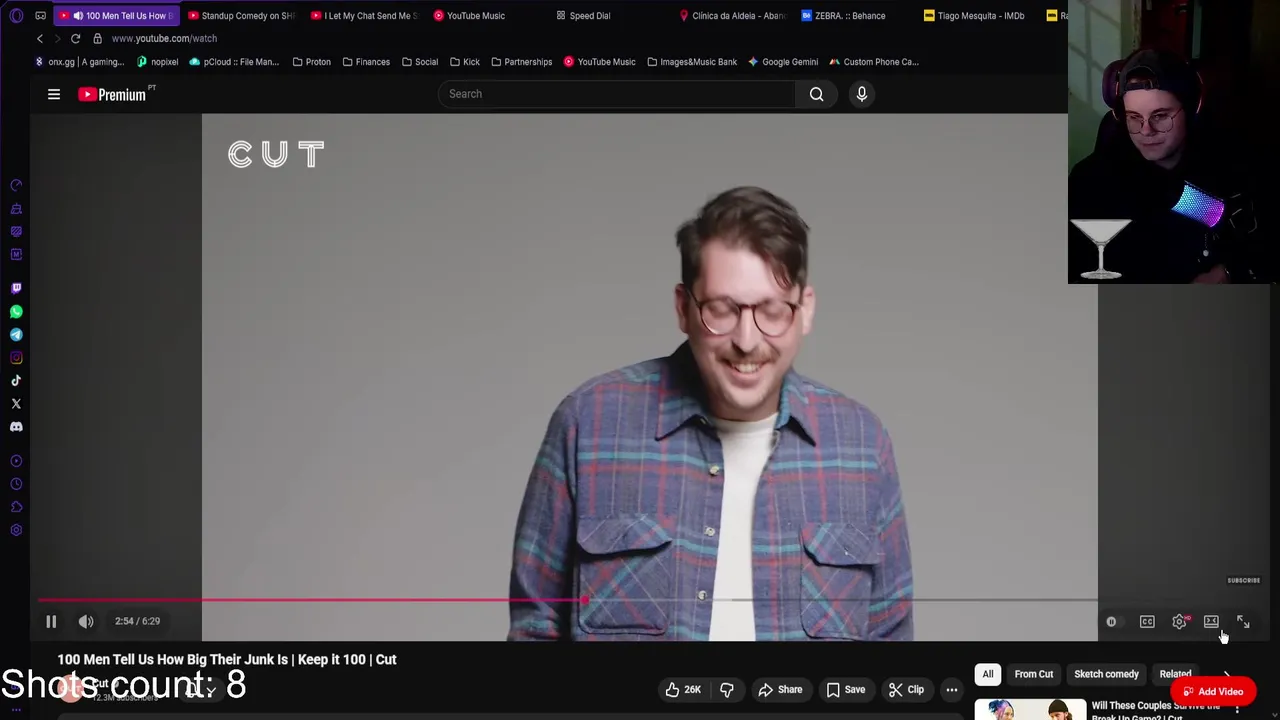
Task: Select the Sketch comedy filter chip
Action: (1106, 675)
